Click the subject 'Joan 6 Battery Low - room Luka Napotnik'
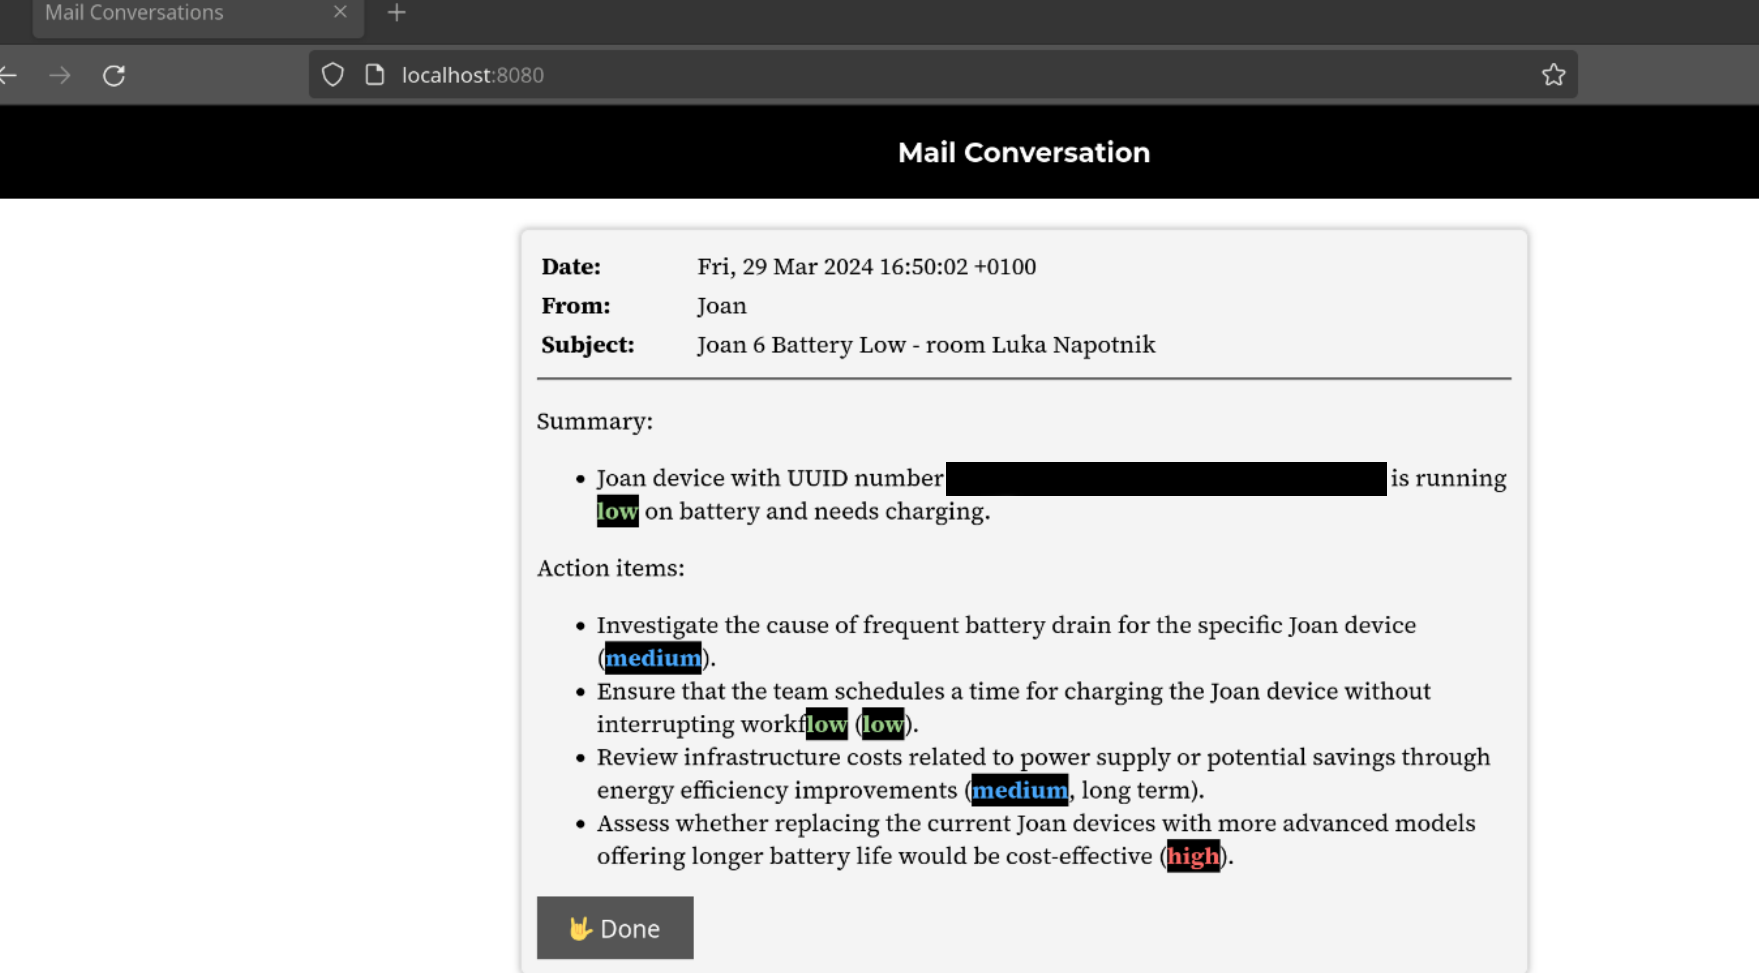Image resolution: width=1759 pixels, height=973 pixels. (x=926, y=345)
